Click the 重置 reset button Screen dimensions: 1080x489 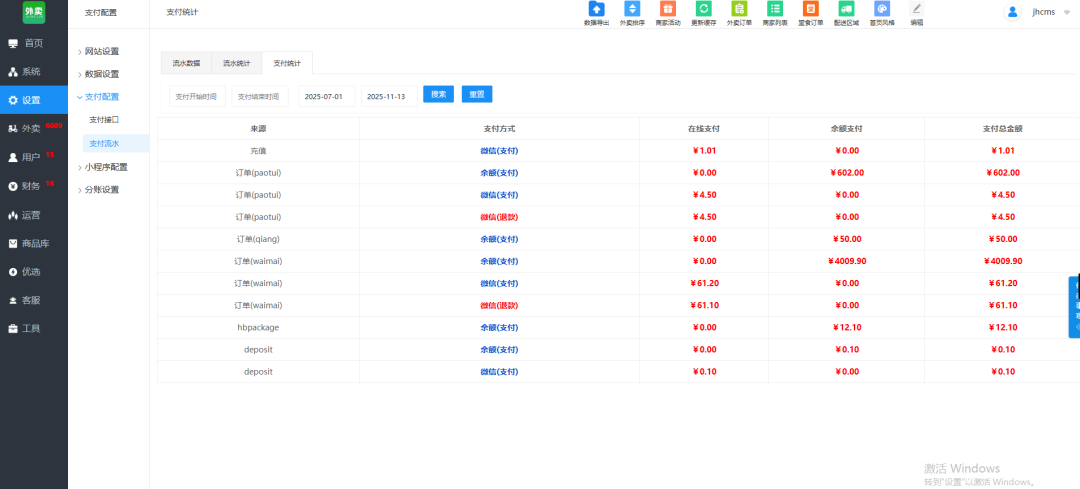pyautogui.click(x=477, y=94)
